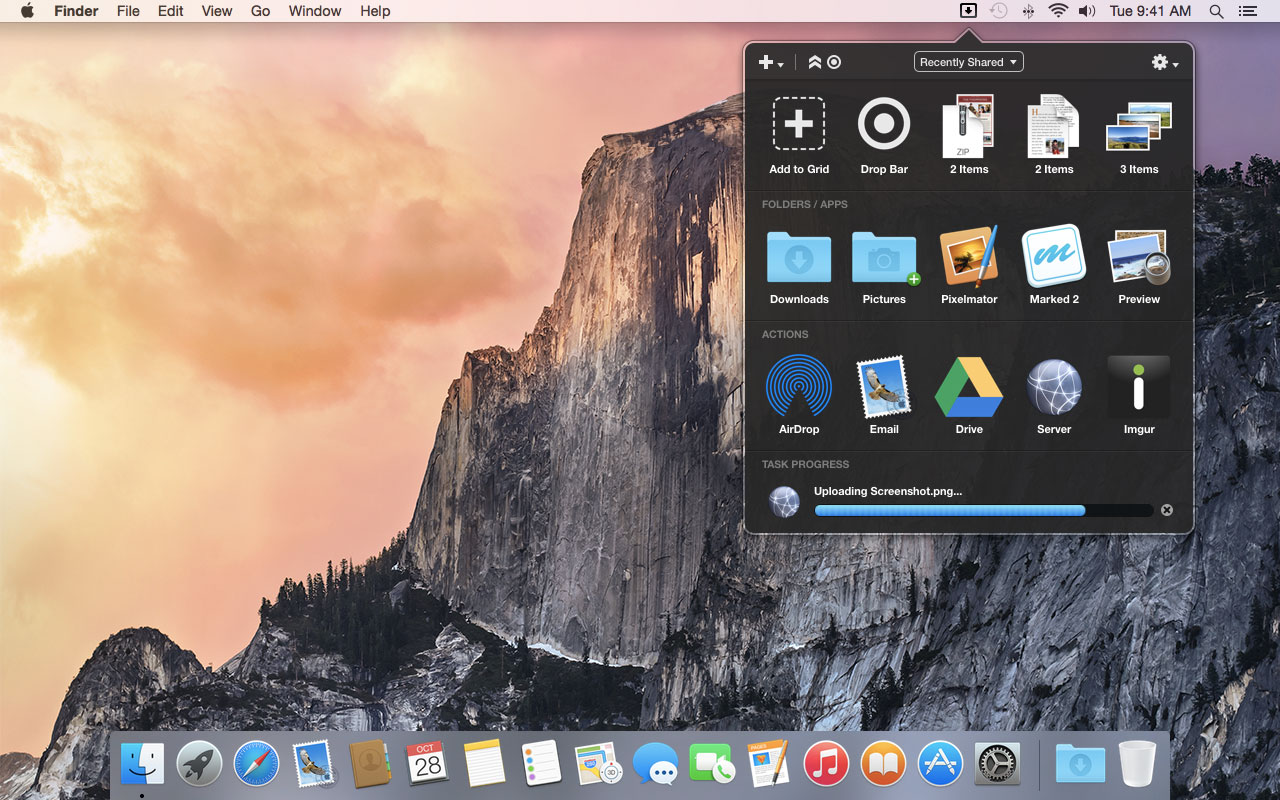Viewport: 1280px width, 800px height.
Task: Open the Time Machine menu bar icon
Action: [x=998, y=11]
